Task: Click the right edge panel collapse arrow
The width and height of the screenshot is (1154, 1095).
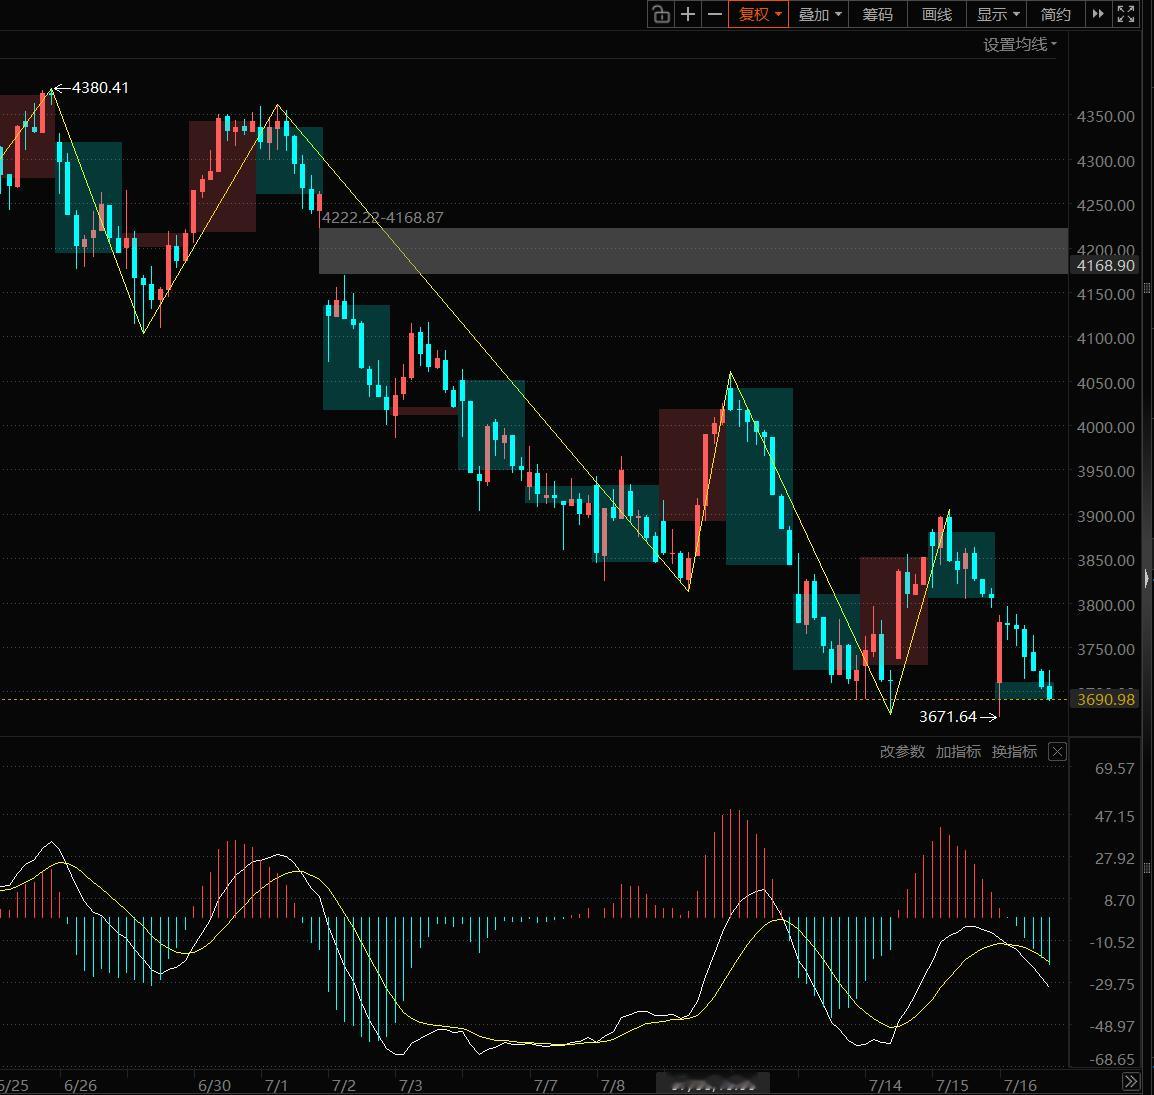Action: tap(1147, 578)
